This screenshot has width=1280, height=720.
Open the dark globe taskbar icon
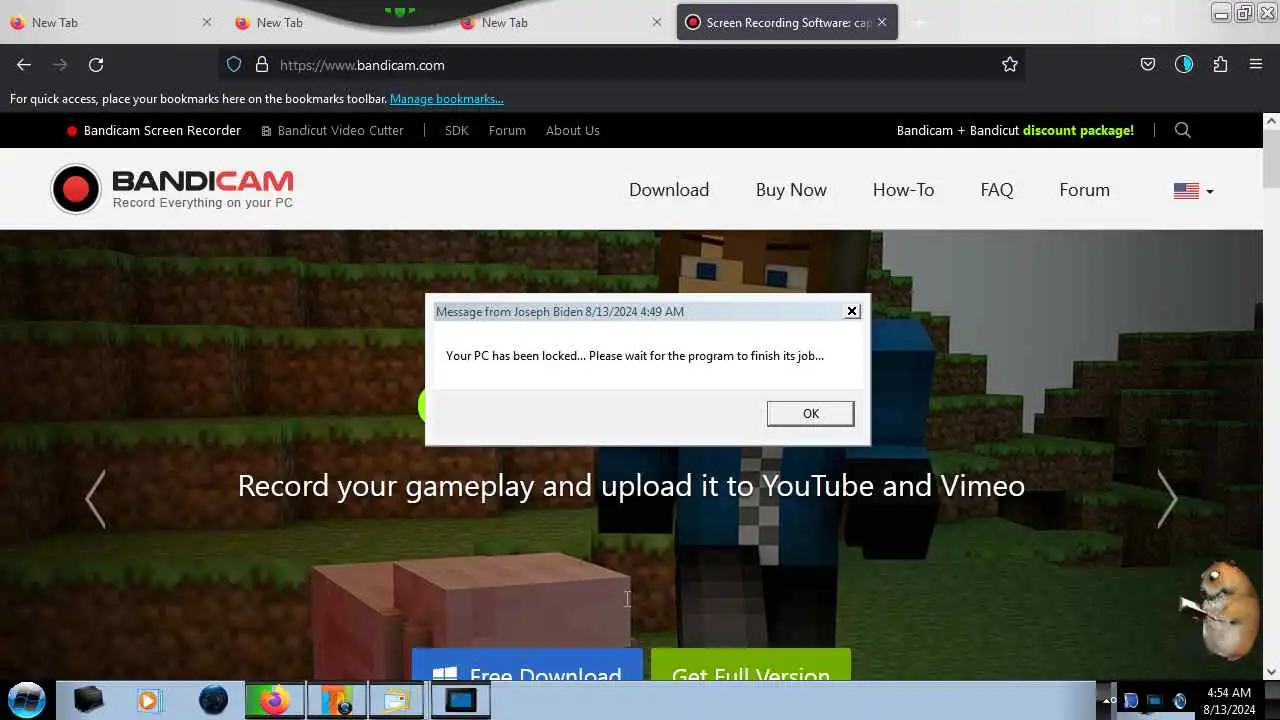click(212, 700)
